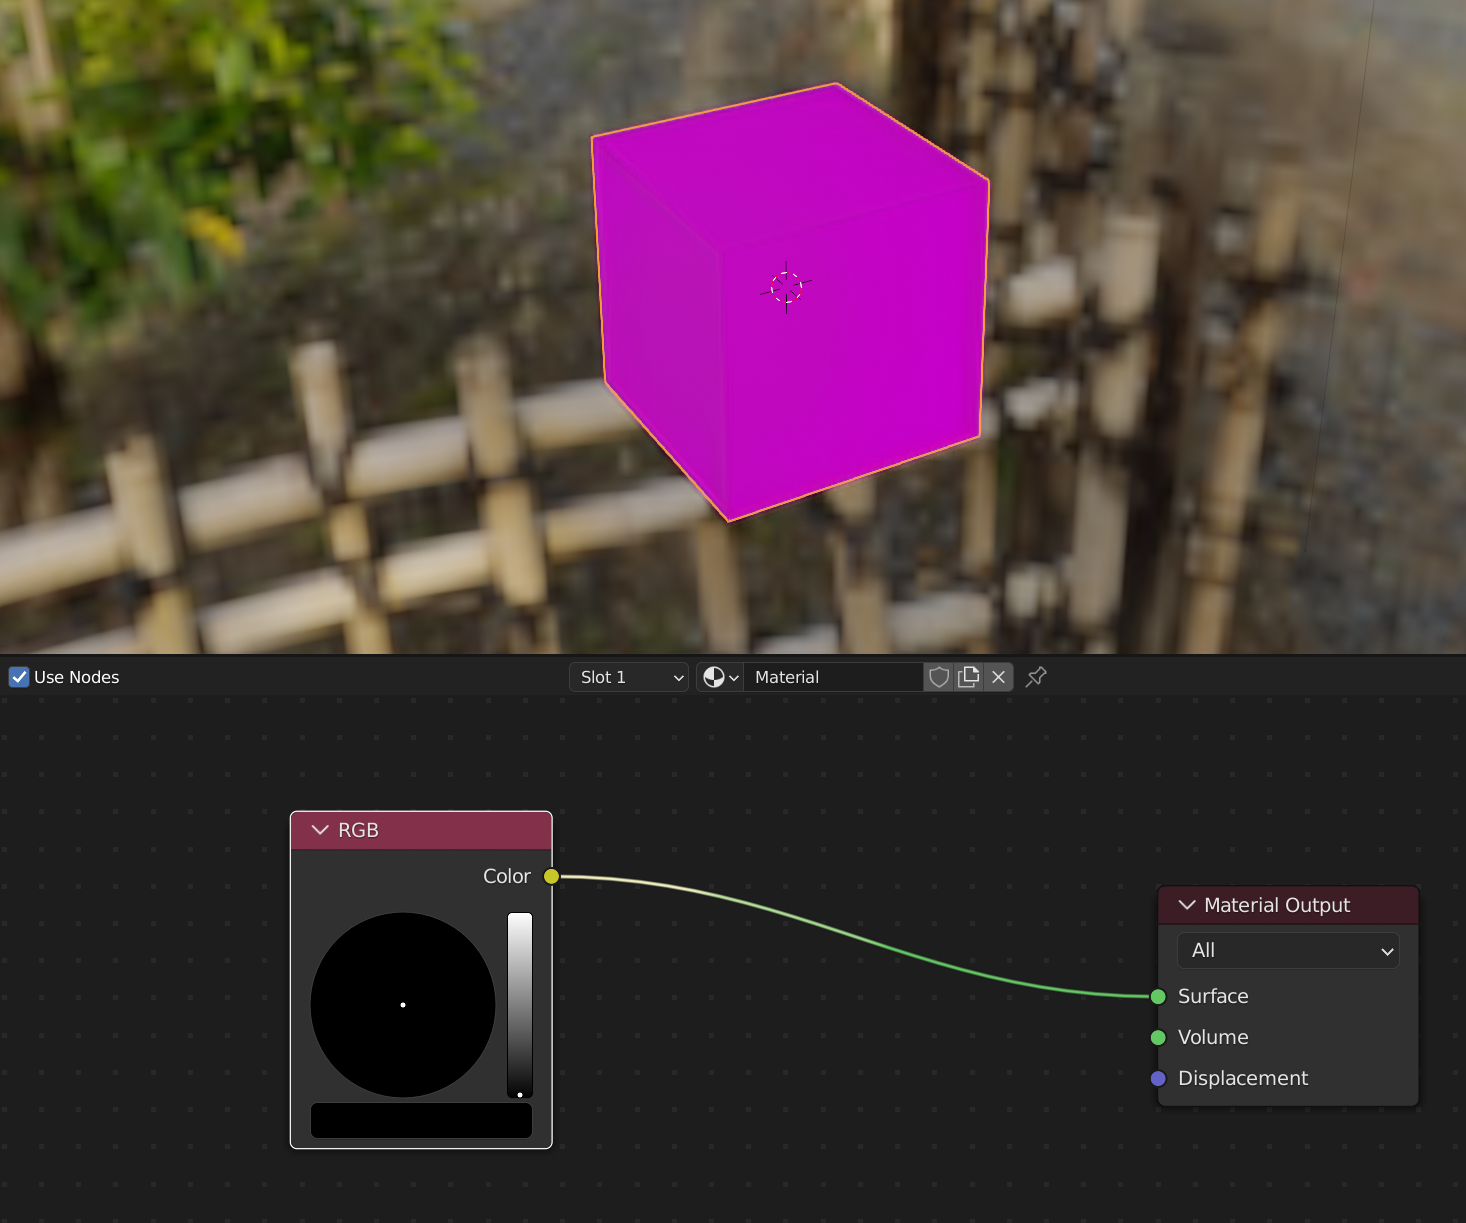Image resolution: width=1466 pixels, height=1223 pixels.
Task: Unlink the material with the X icon
Action: pyautogui.click(x=998, y=677)
